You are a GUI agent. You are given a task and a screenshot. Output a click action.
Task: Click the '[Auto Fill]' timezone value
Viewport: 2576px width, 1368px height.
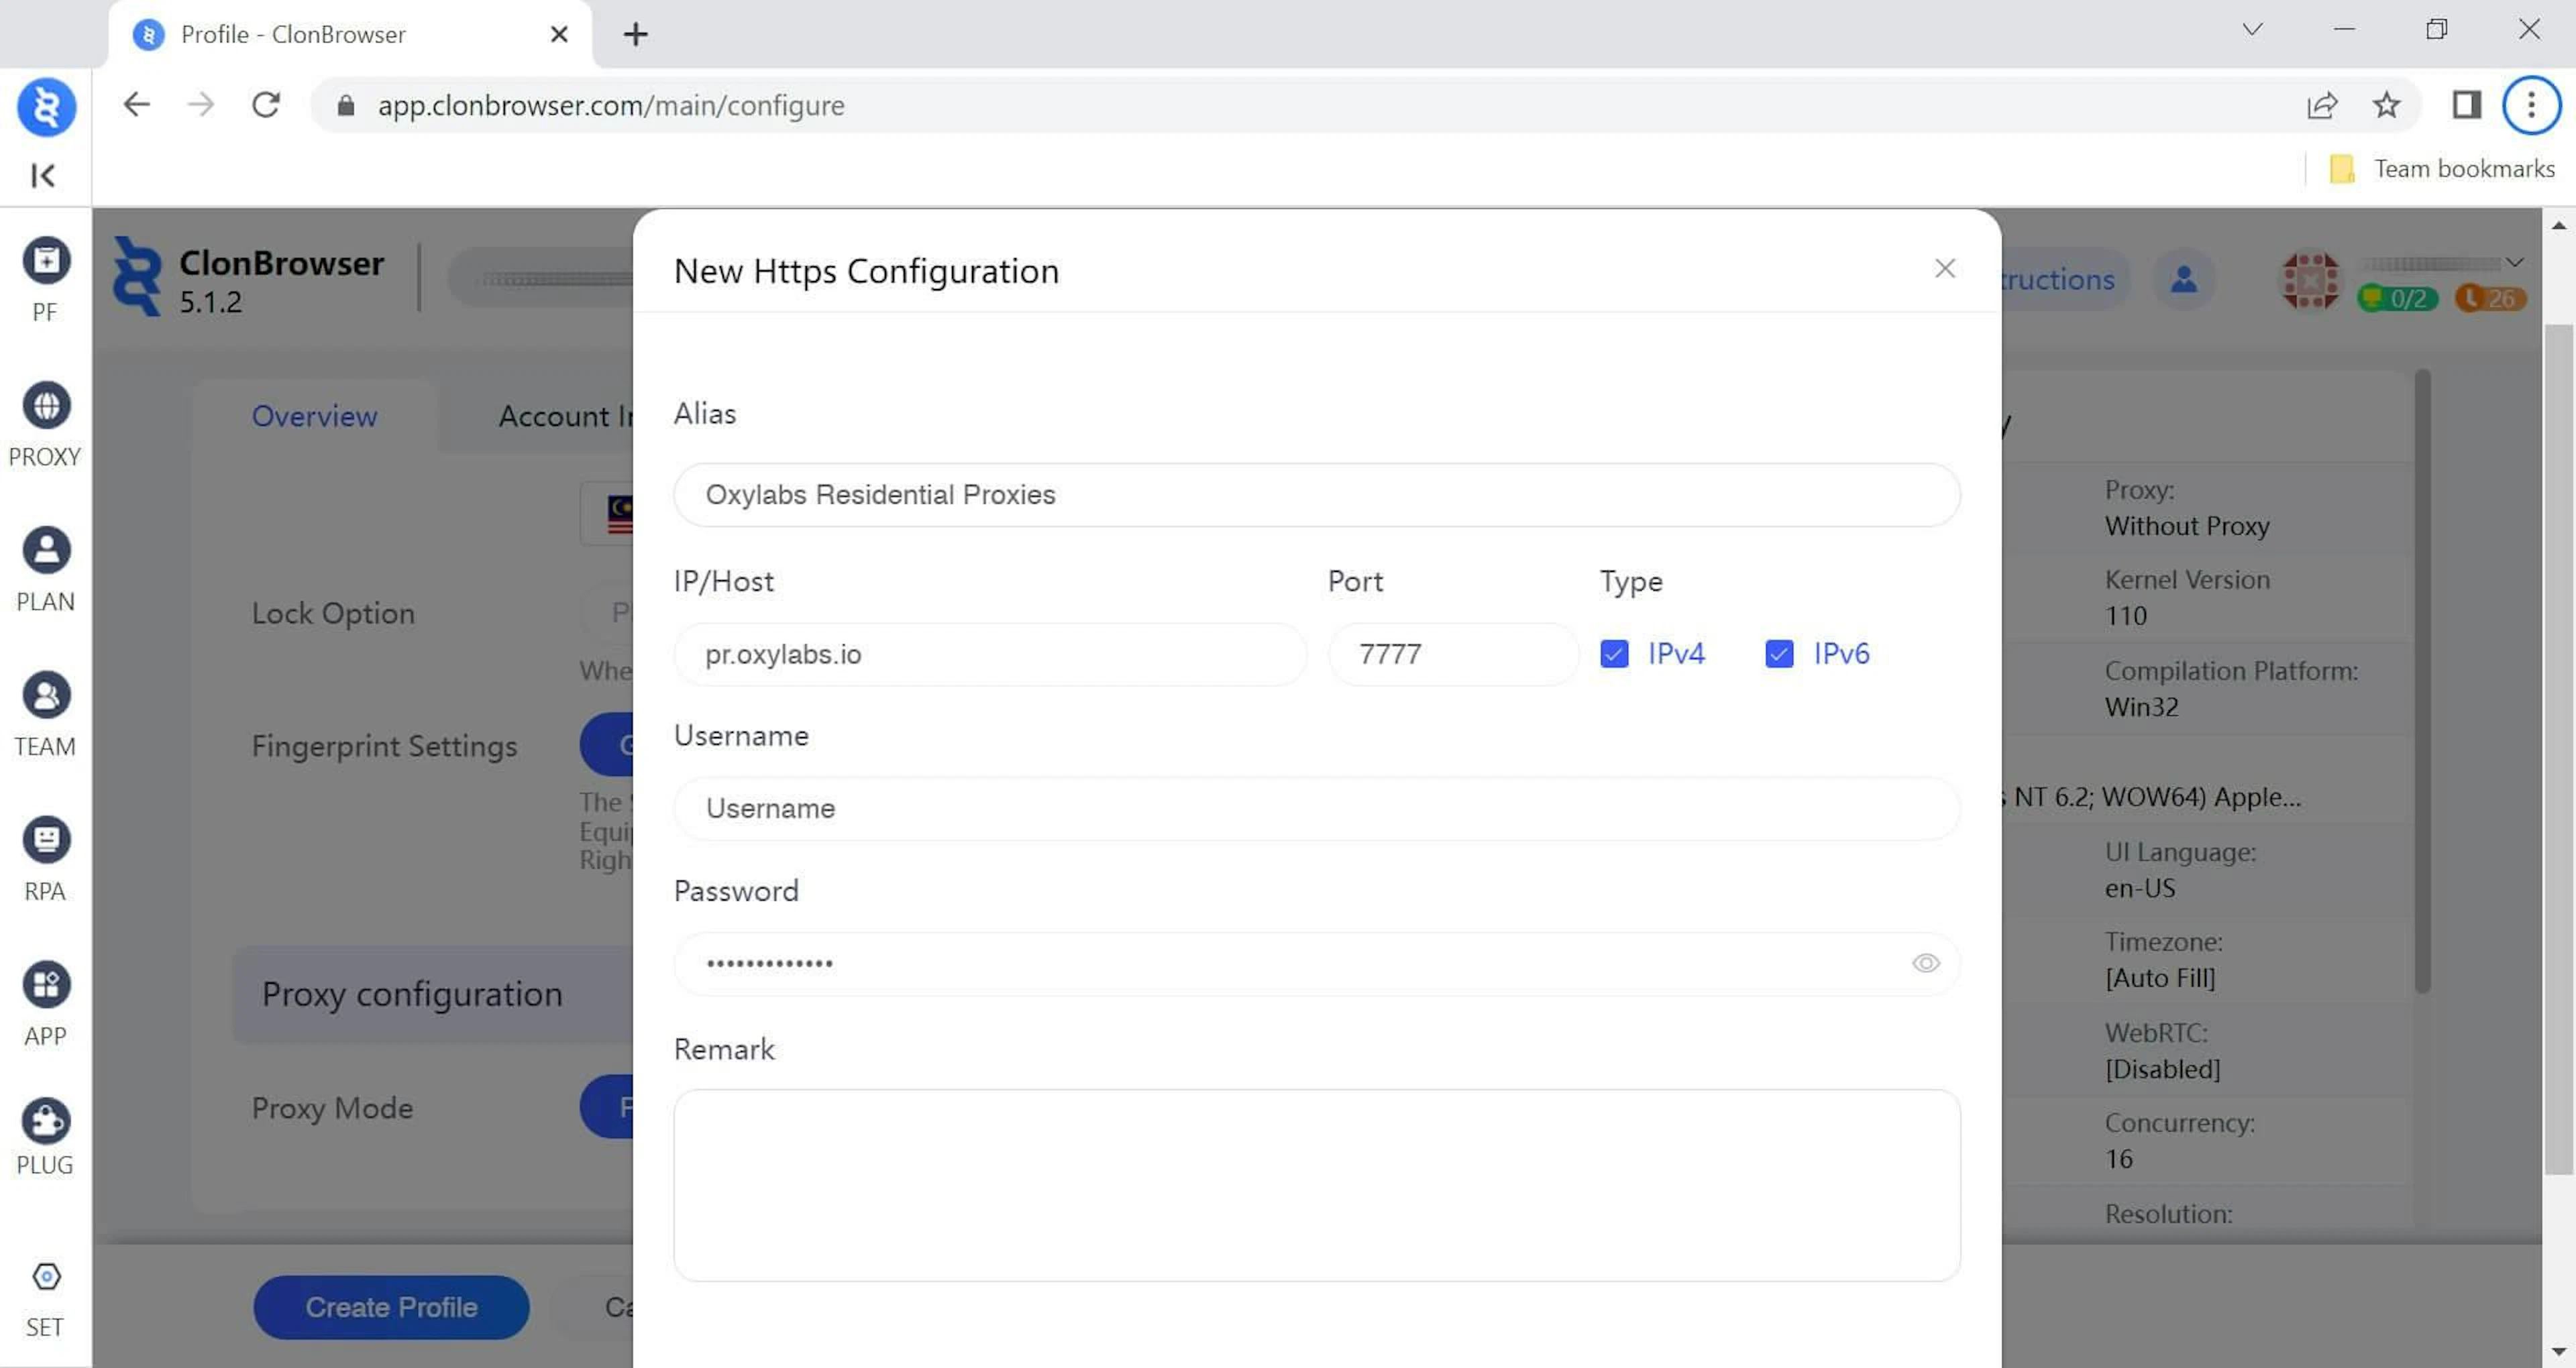[2160, 978]
